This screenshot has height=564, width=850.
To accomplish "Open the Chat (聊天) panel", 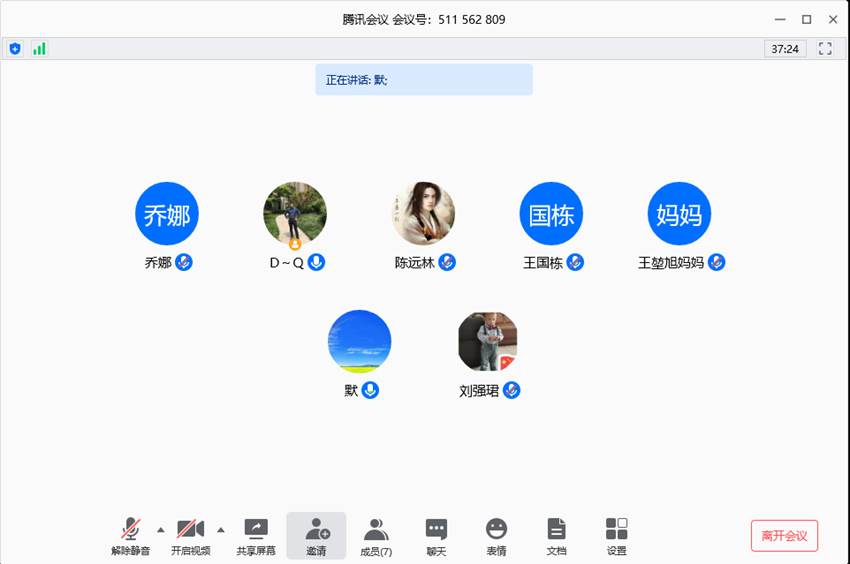I will point(436,536).
